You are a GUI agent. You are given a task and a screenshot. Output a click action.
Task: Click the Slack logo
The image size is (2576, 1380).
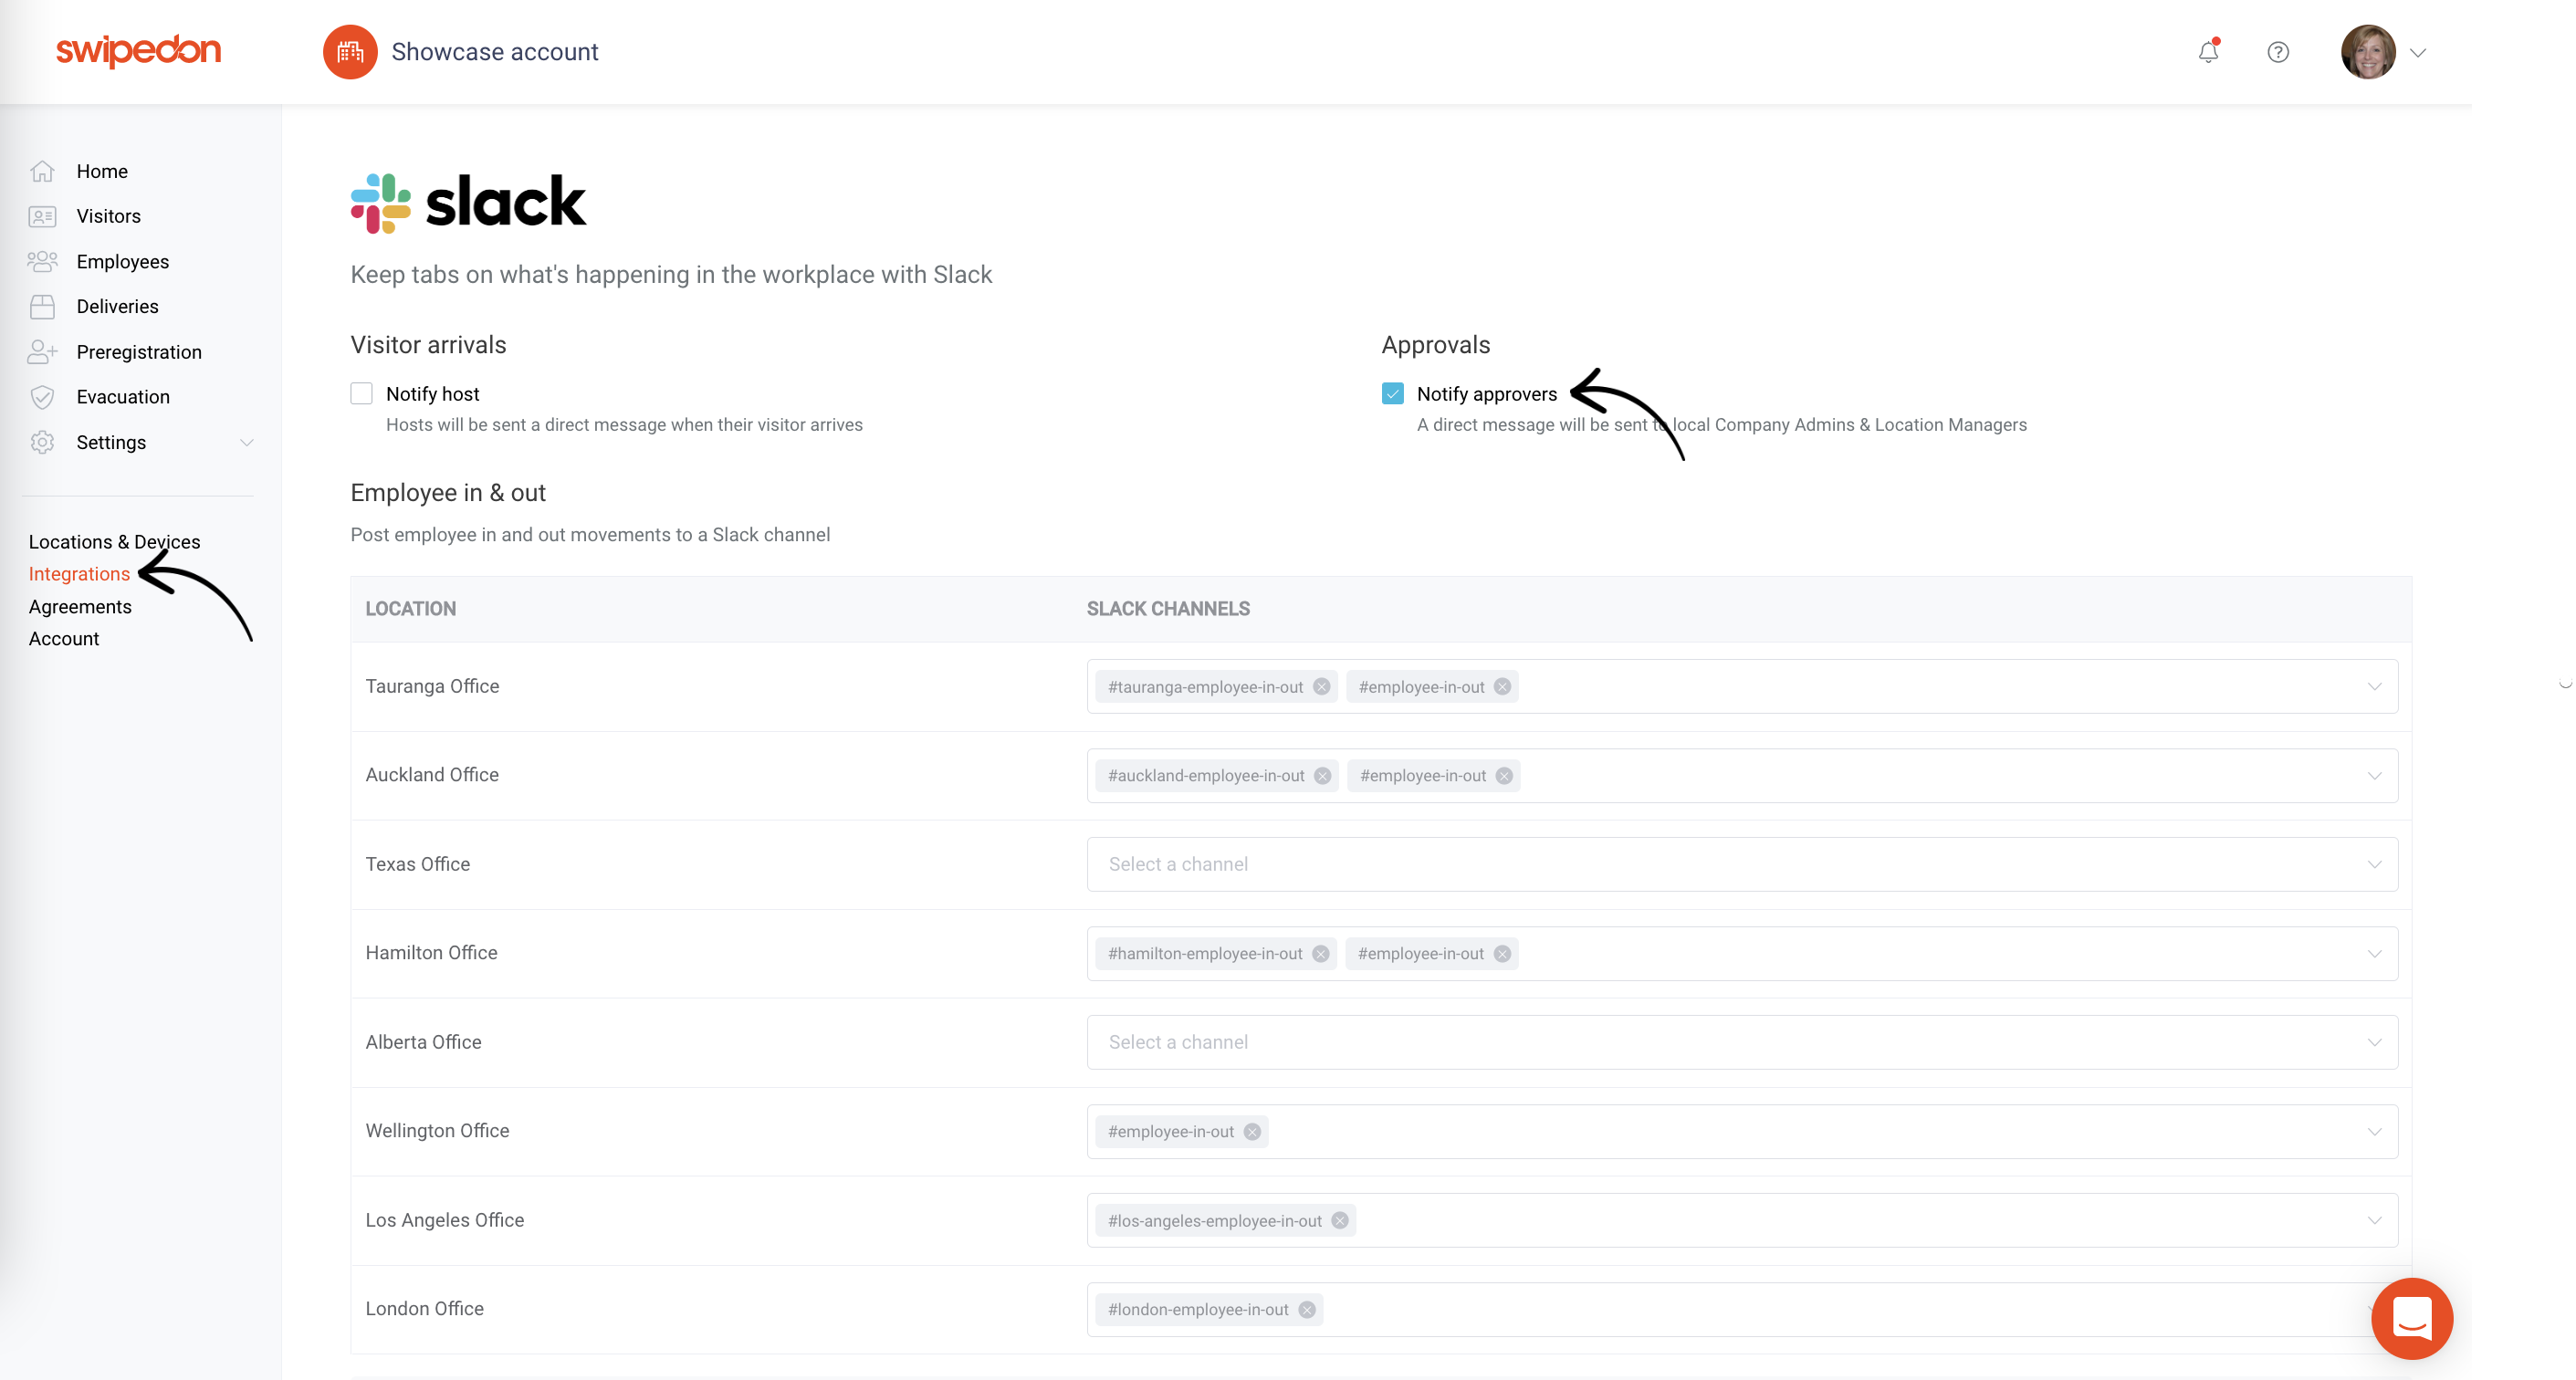[468, 203]
